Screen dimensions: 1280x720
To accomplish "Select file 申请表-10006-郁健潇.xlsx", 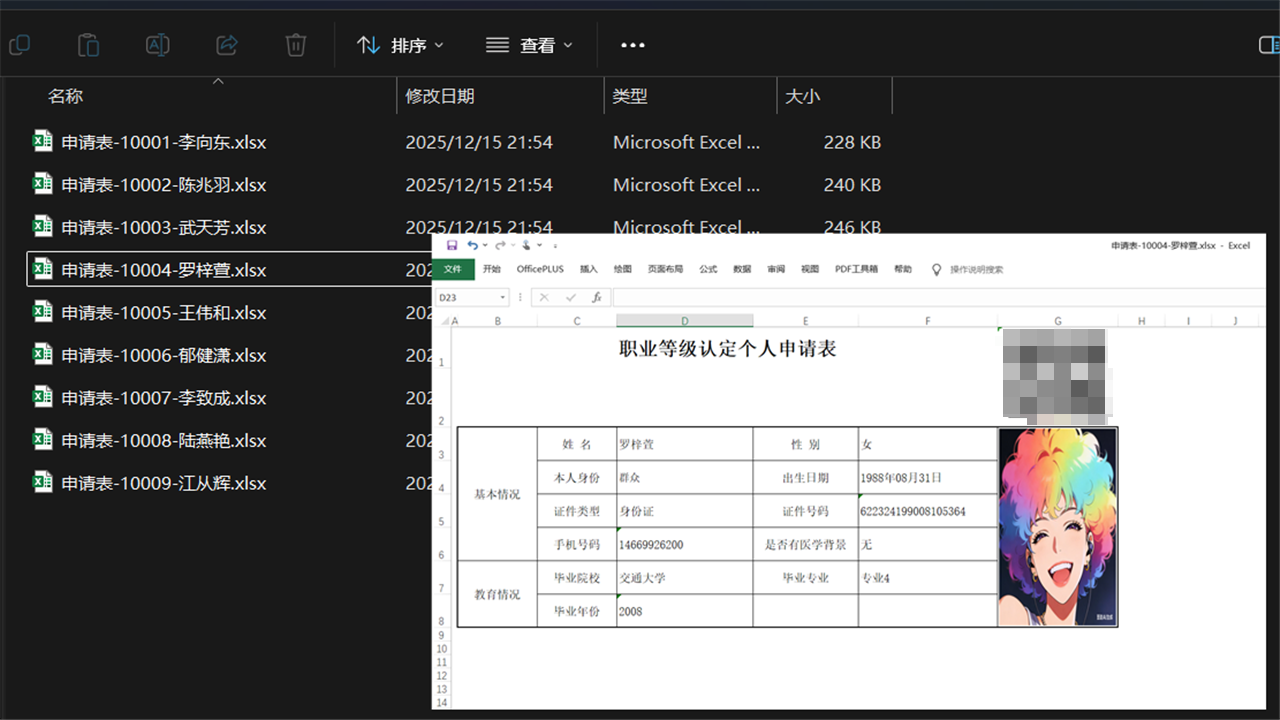I will pyautogui.click(x=163, y=355).
